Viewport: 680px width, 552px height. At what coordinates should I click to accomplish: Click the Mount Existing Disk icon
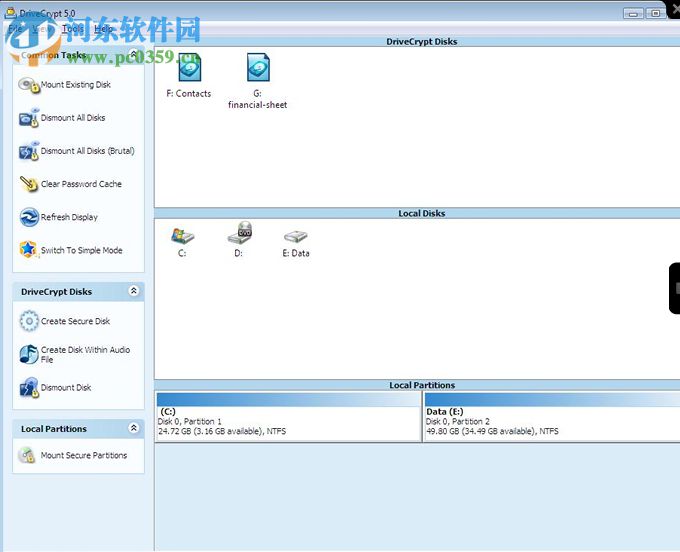point(29,85)
